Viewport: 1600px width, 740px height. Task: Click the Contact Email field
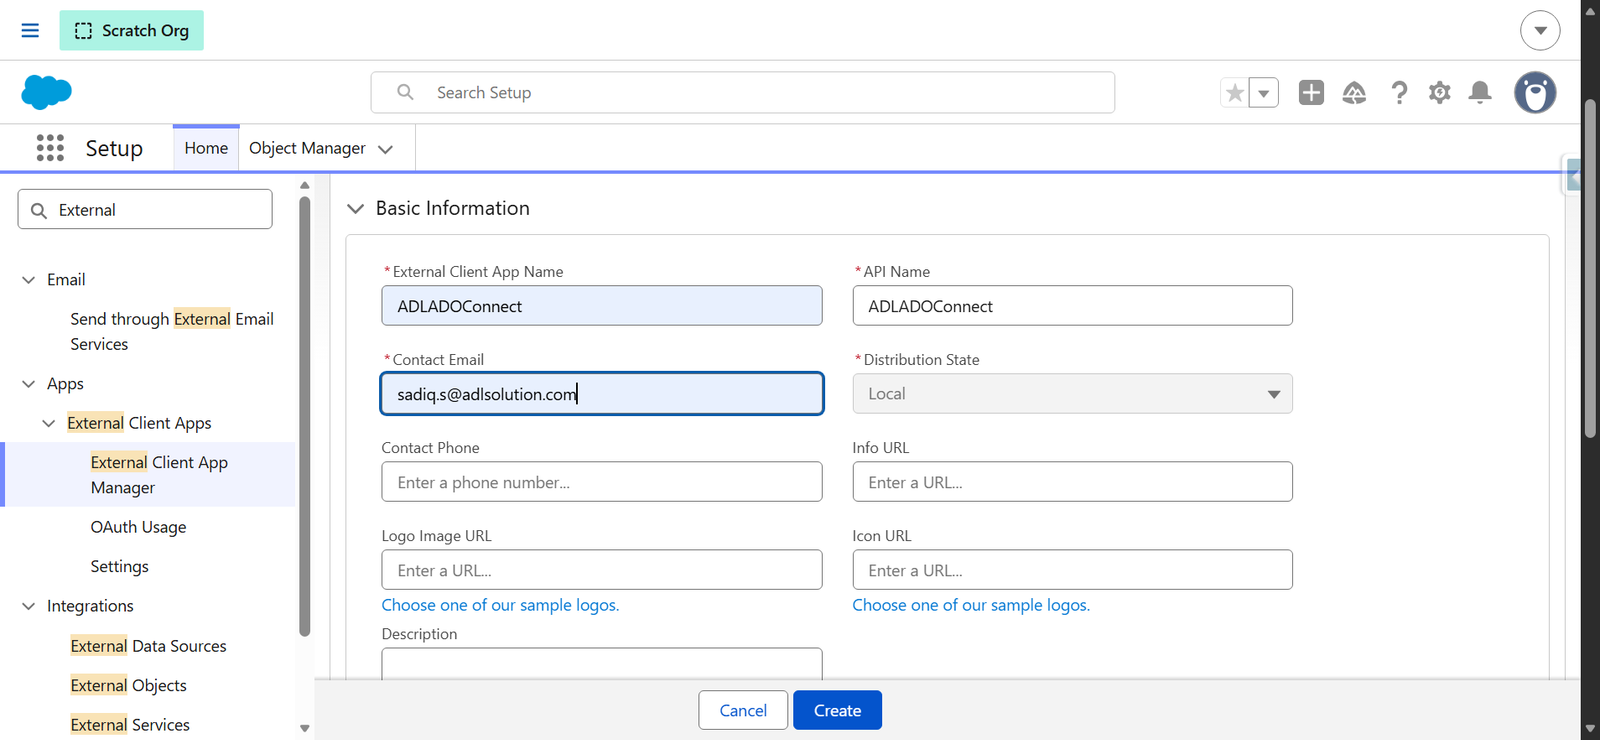(x=602, y=394)
